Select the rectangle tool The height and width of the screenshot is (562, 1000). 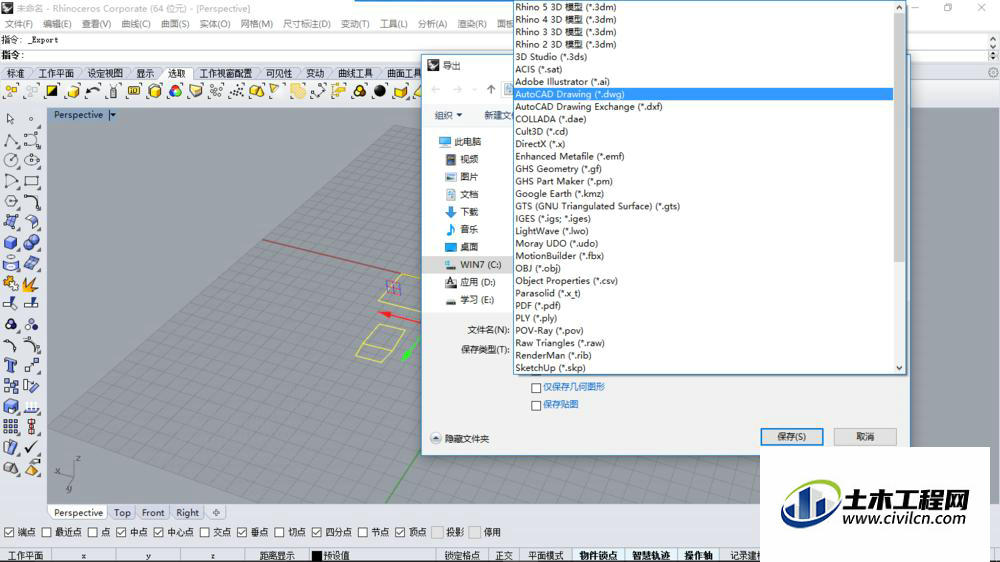coord(31,181)
